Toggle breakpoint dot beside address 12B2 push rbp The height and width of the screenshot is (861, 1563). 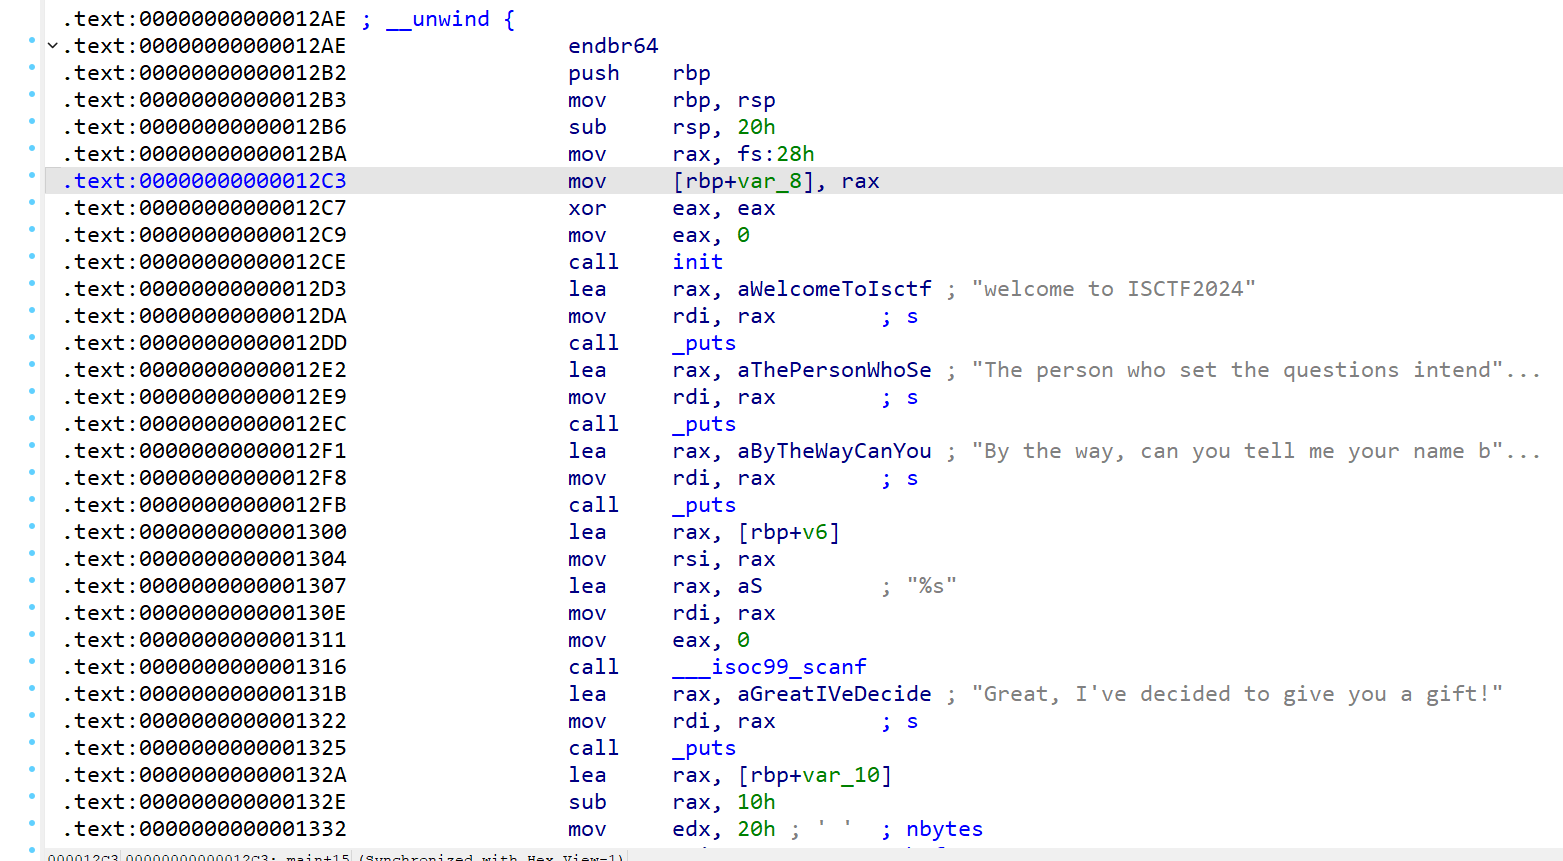click(x=32, y=67)
